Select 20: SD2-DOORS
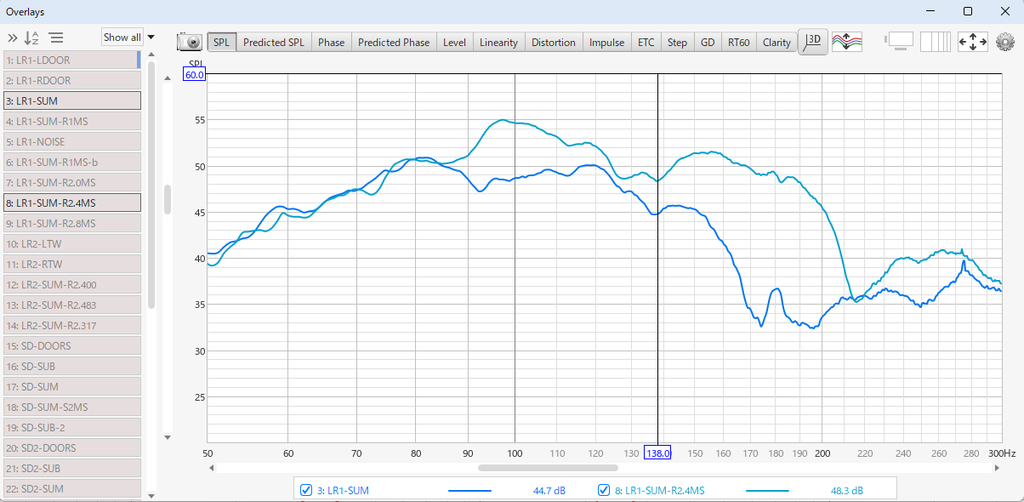This screenshot has width=1024, height=502. coord(72,447)
